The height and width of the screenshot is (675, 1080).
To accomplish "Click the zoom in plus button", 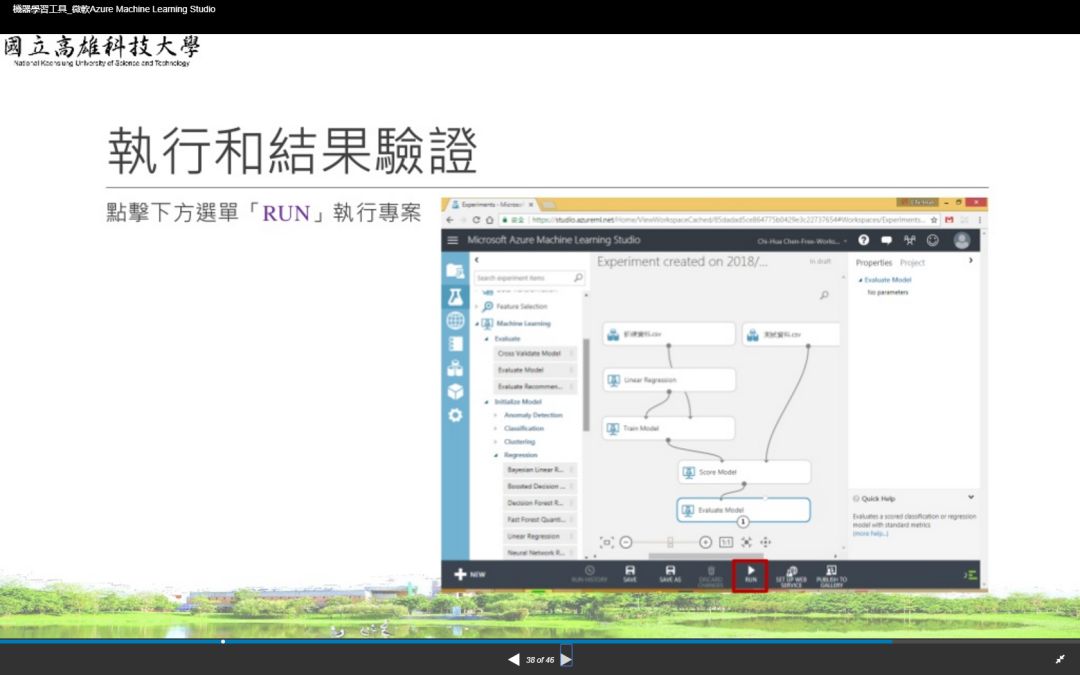I will 705,543.
